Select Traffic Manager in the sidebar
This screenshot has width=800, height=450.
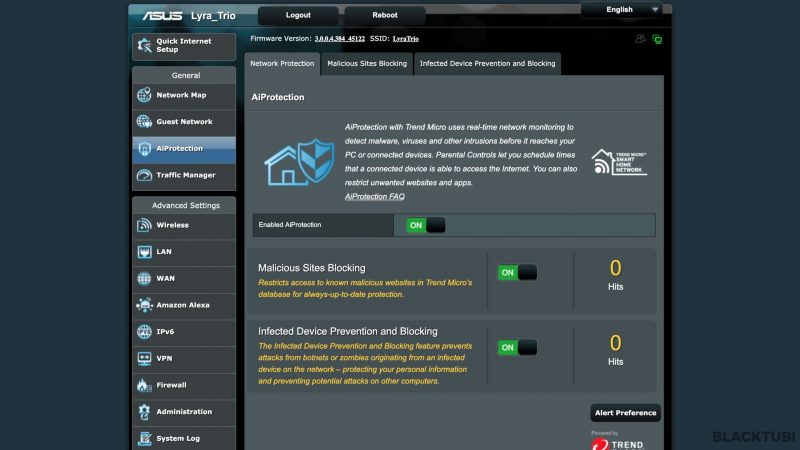[x=184, y=175]
